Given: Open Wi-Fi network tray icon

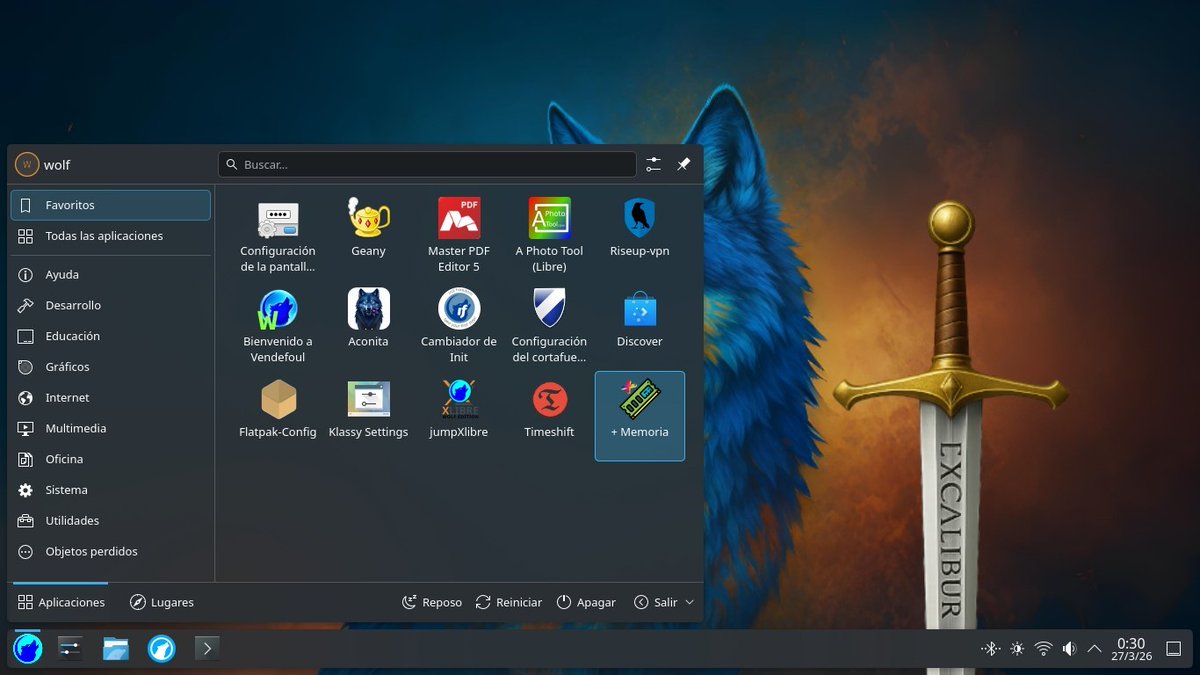Looking at the screenshot, I should (1043, 649).
